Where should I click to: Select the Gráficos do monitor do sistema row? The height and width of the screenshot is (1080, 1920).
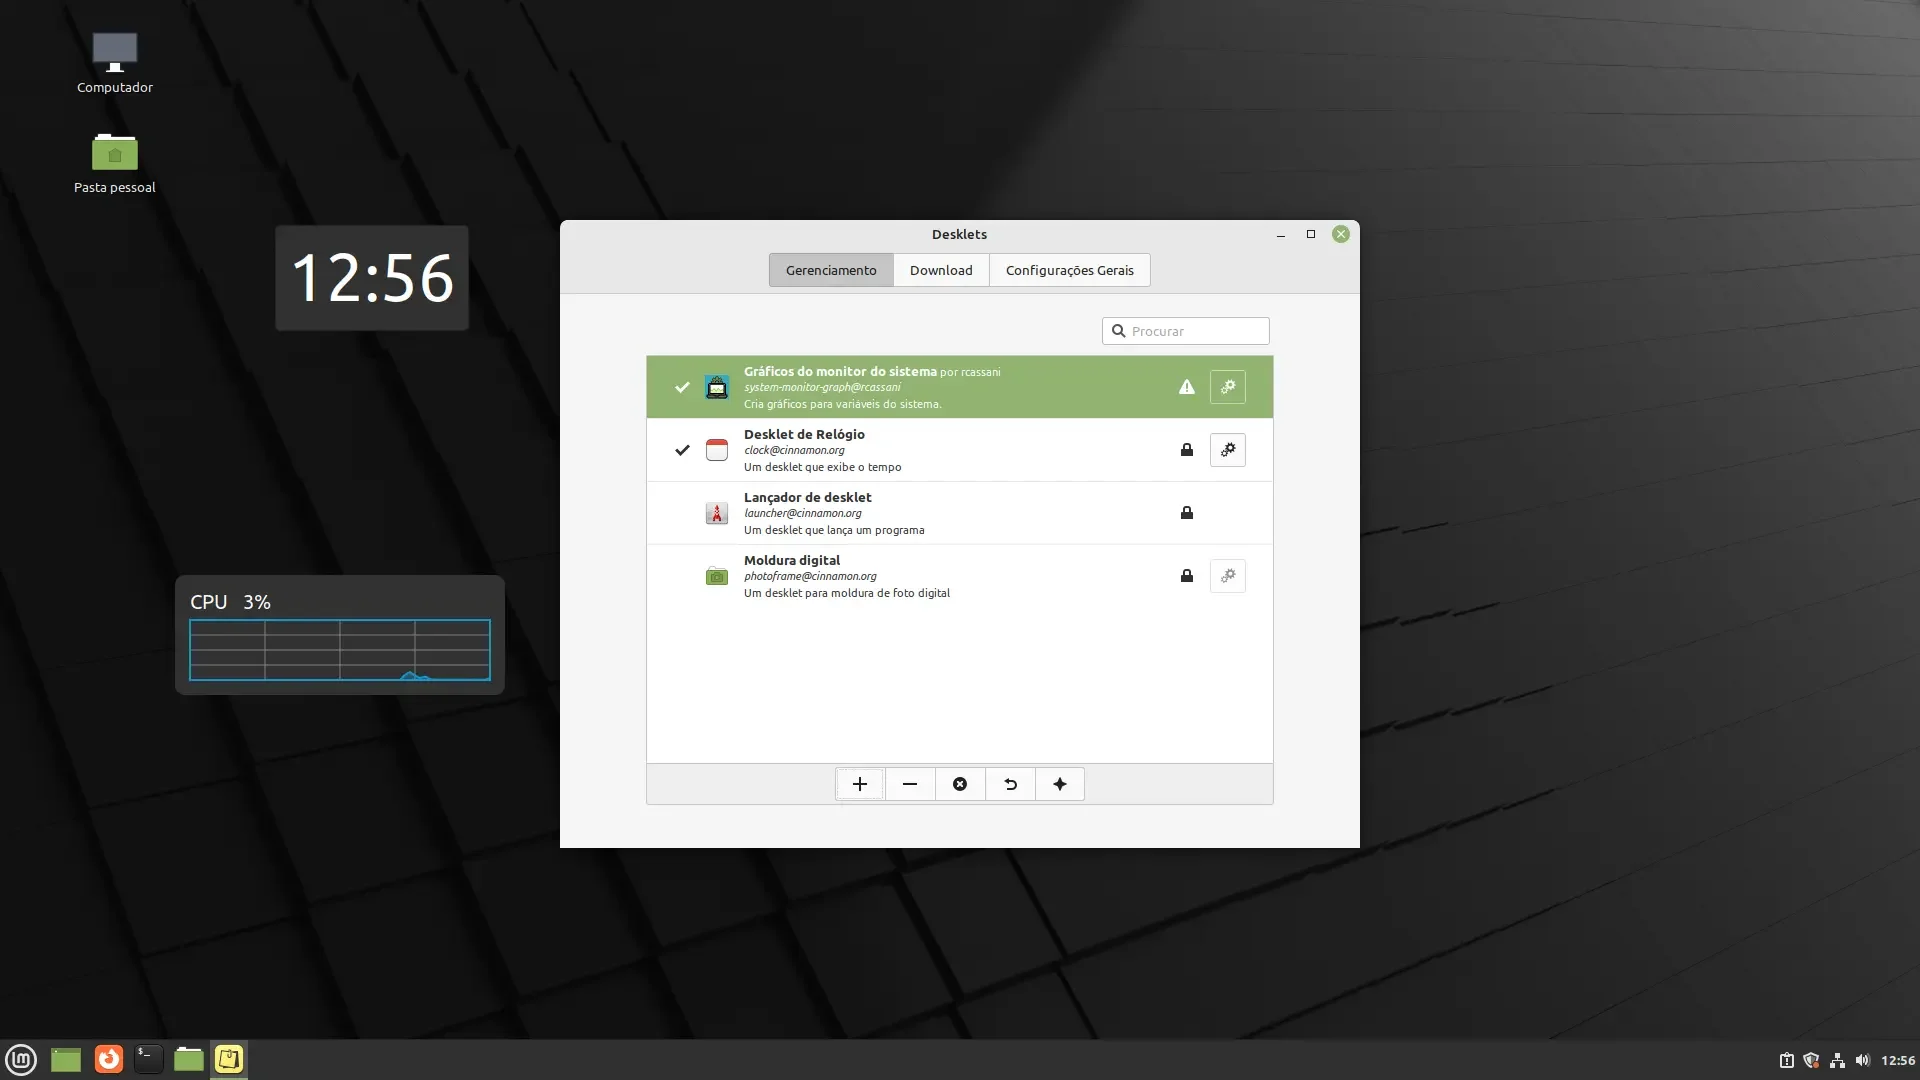coord(960,387)
